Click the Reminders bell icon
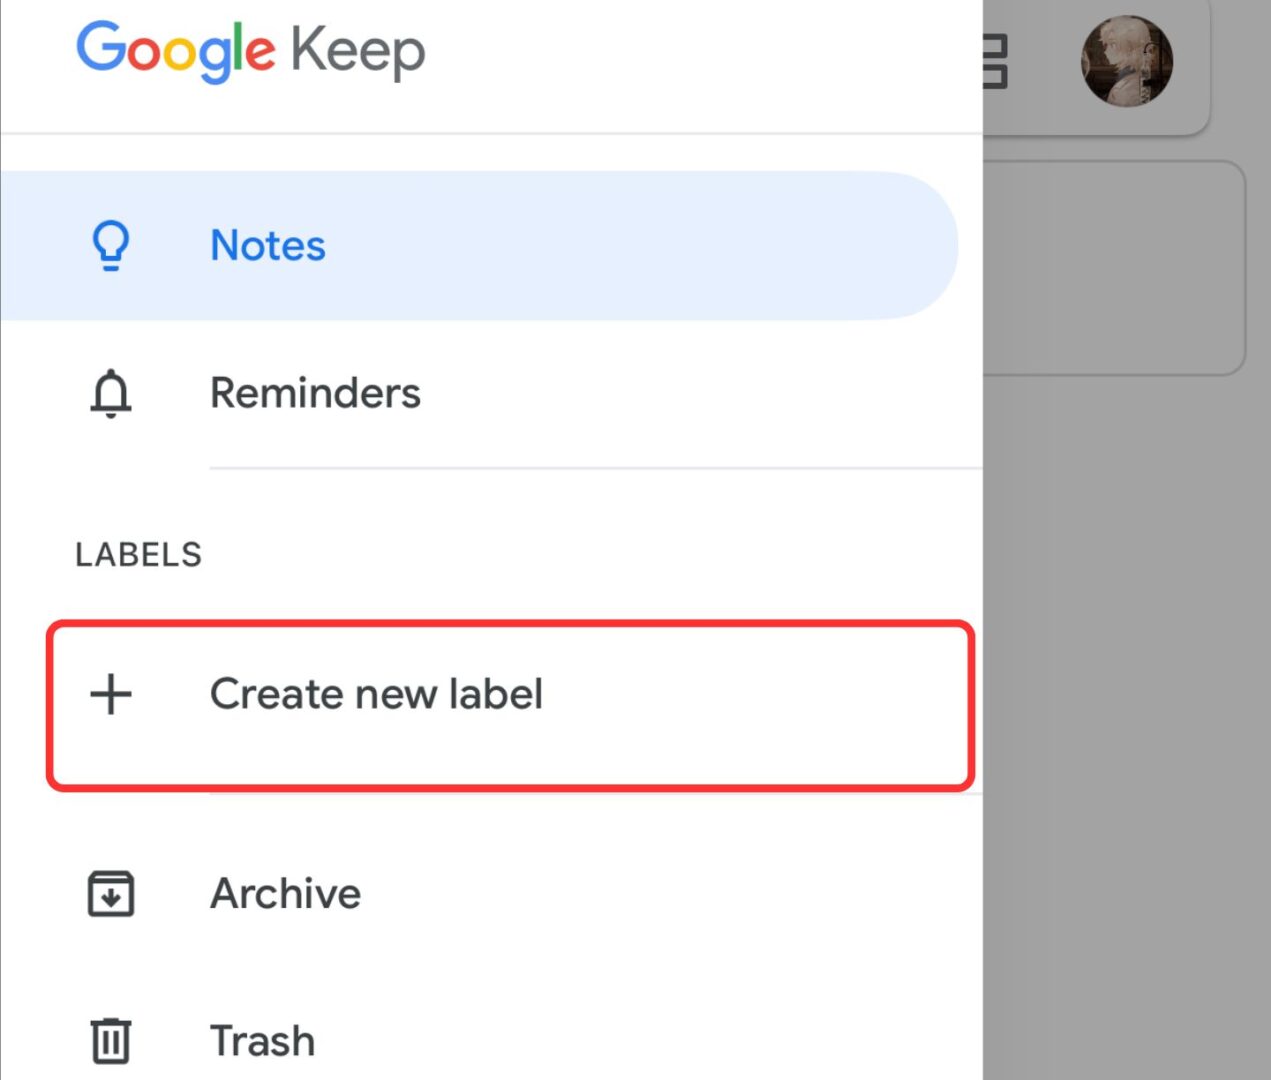 tap(110, 393)
